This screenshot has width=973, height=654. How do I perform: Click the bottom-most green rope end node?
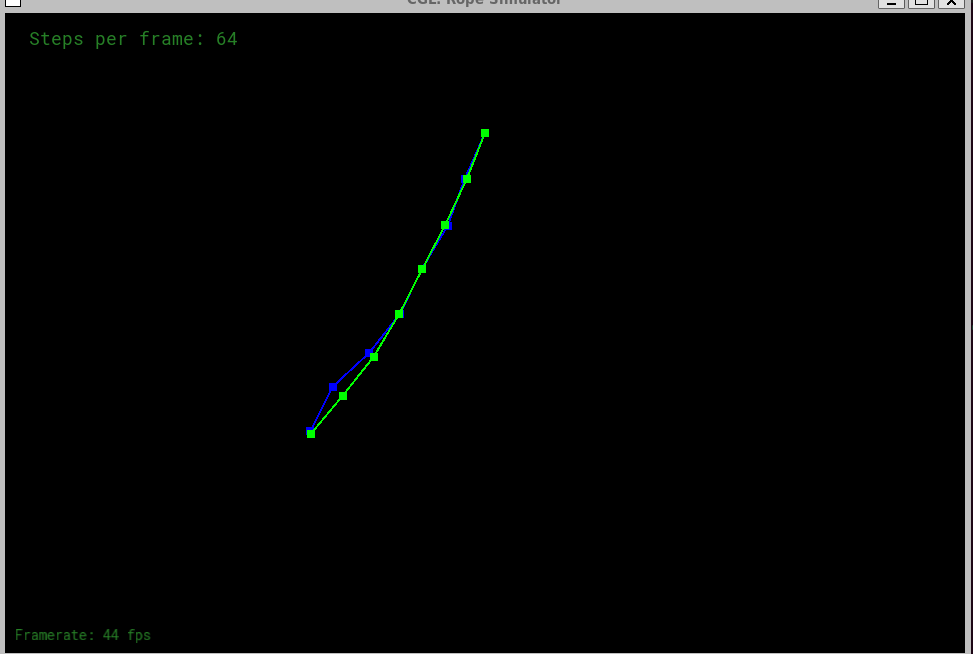click(311, 434)
